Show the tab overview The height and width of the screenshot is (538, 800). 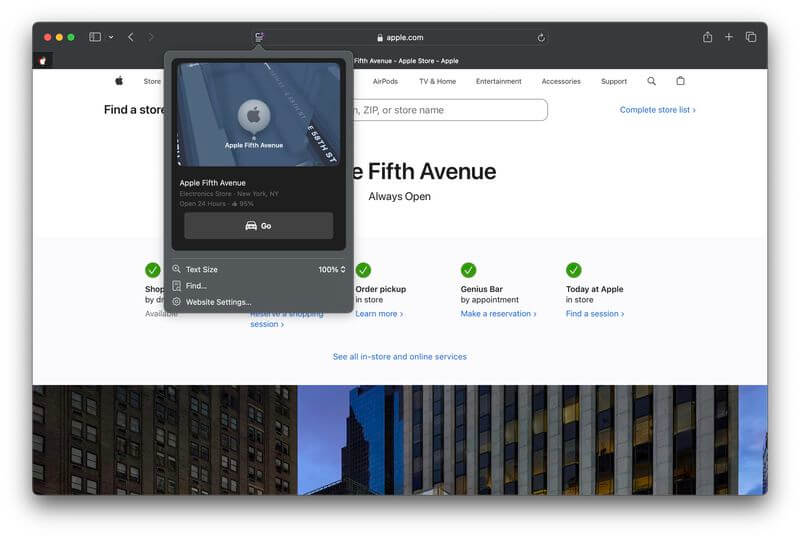[751, 37]
